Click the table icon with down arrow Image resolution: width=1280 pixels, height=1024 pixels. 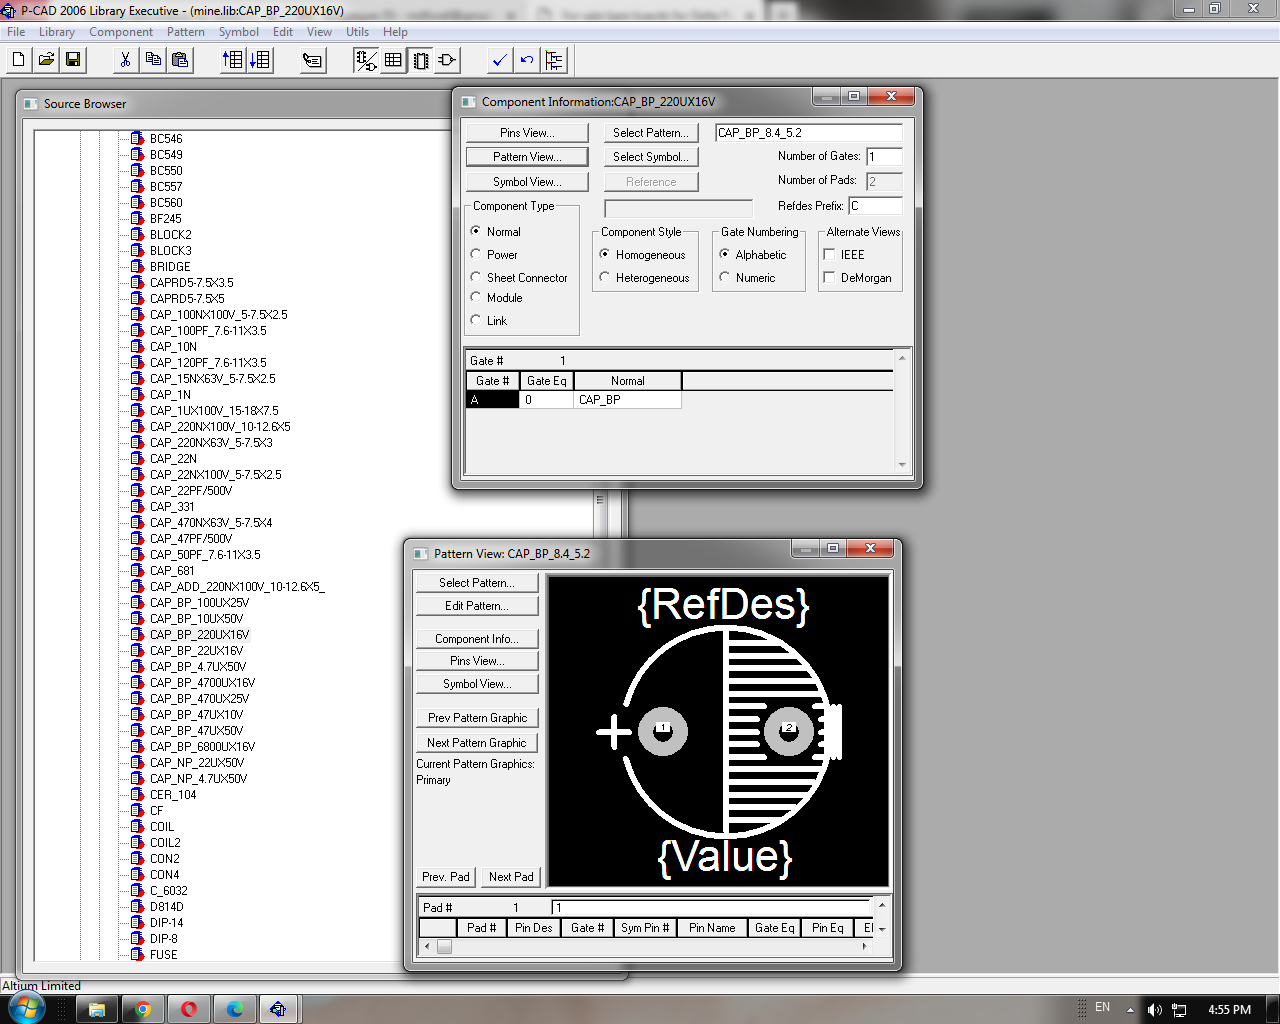click(x=260, y=60)
